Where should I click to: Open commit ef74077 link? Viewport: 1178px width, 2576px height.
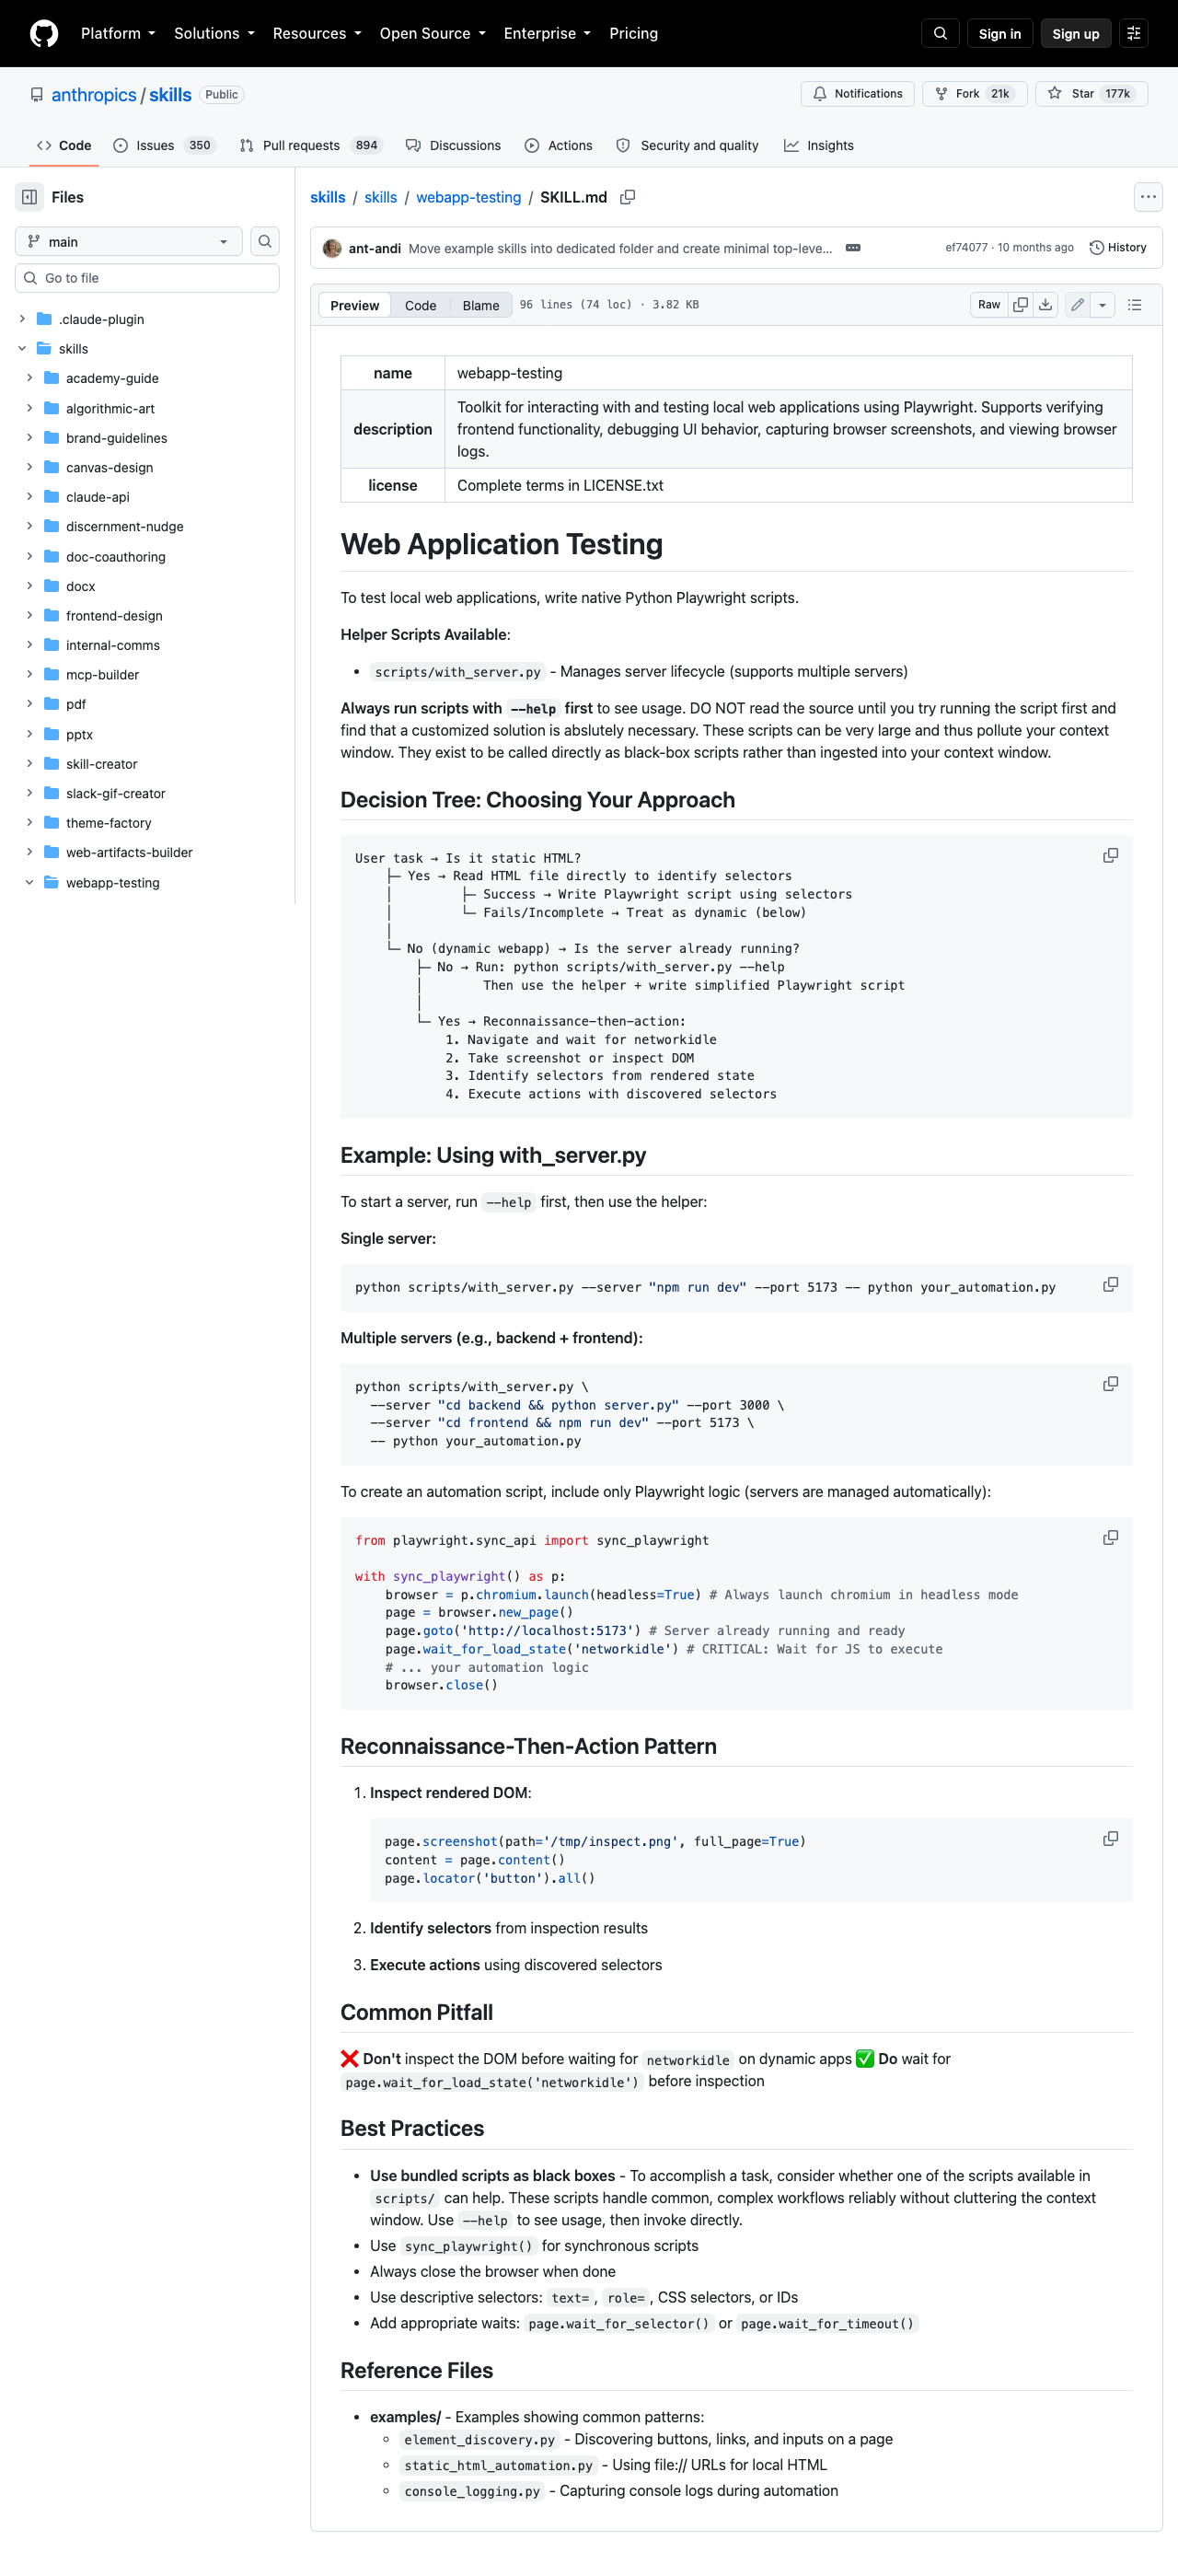click(966, 248)
